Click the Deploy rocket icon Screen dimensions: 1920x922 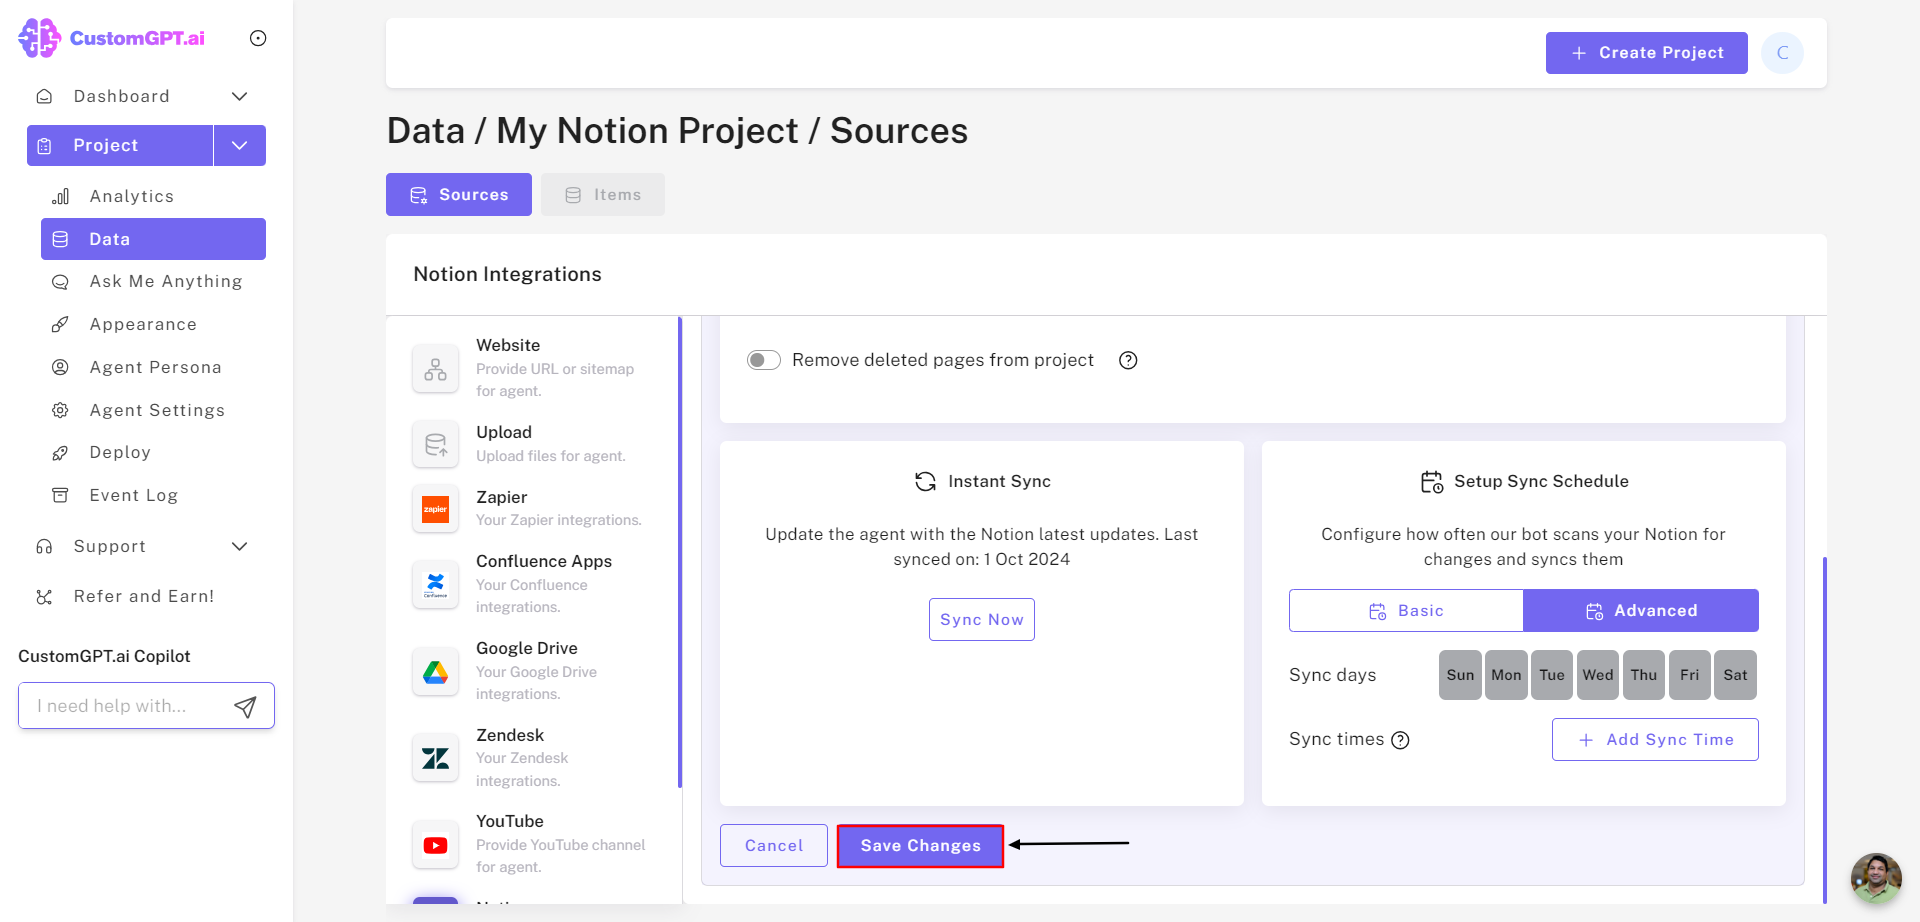(60, 453)
